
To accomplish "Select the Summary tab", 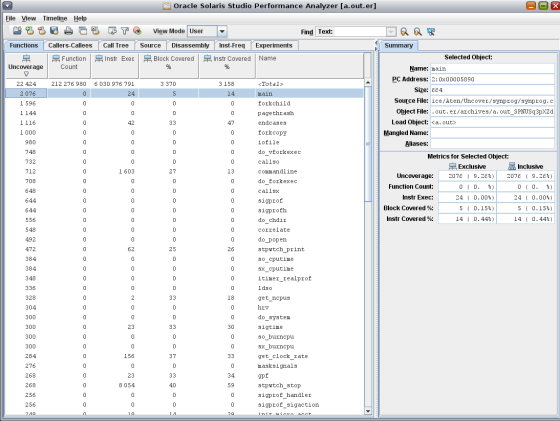I will [x=399, y=45].
